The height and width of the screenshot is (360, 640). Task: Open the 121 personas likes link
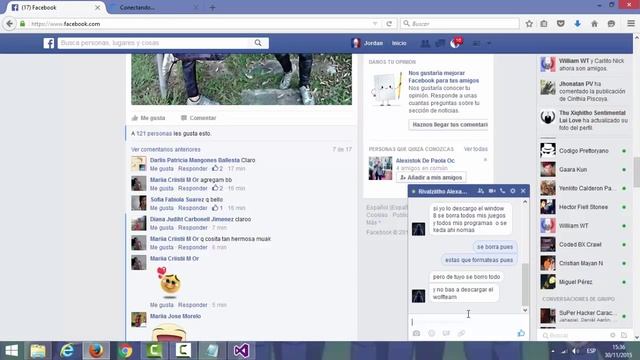pyautogui.click(x=154, y=133)
